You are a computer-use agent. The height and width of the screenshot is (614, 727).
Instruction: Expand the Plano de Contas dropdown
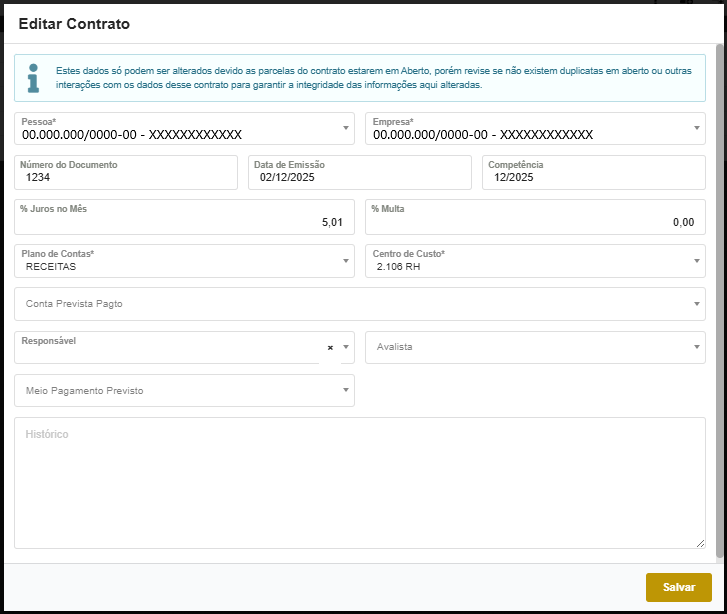[346, 260]
